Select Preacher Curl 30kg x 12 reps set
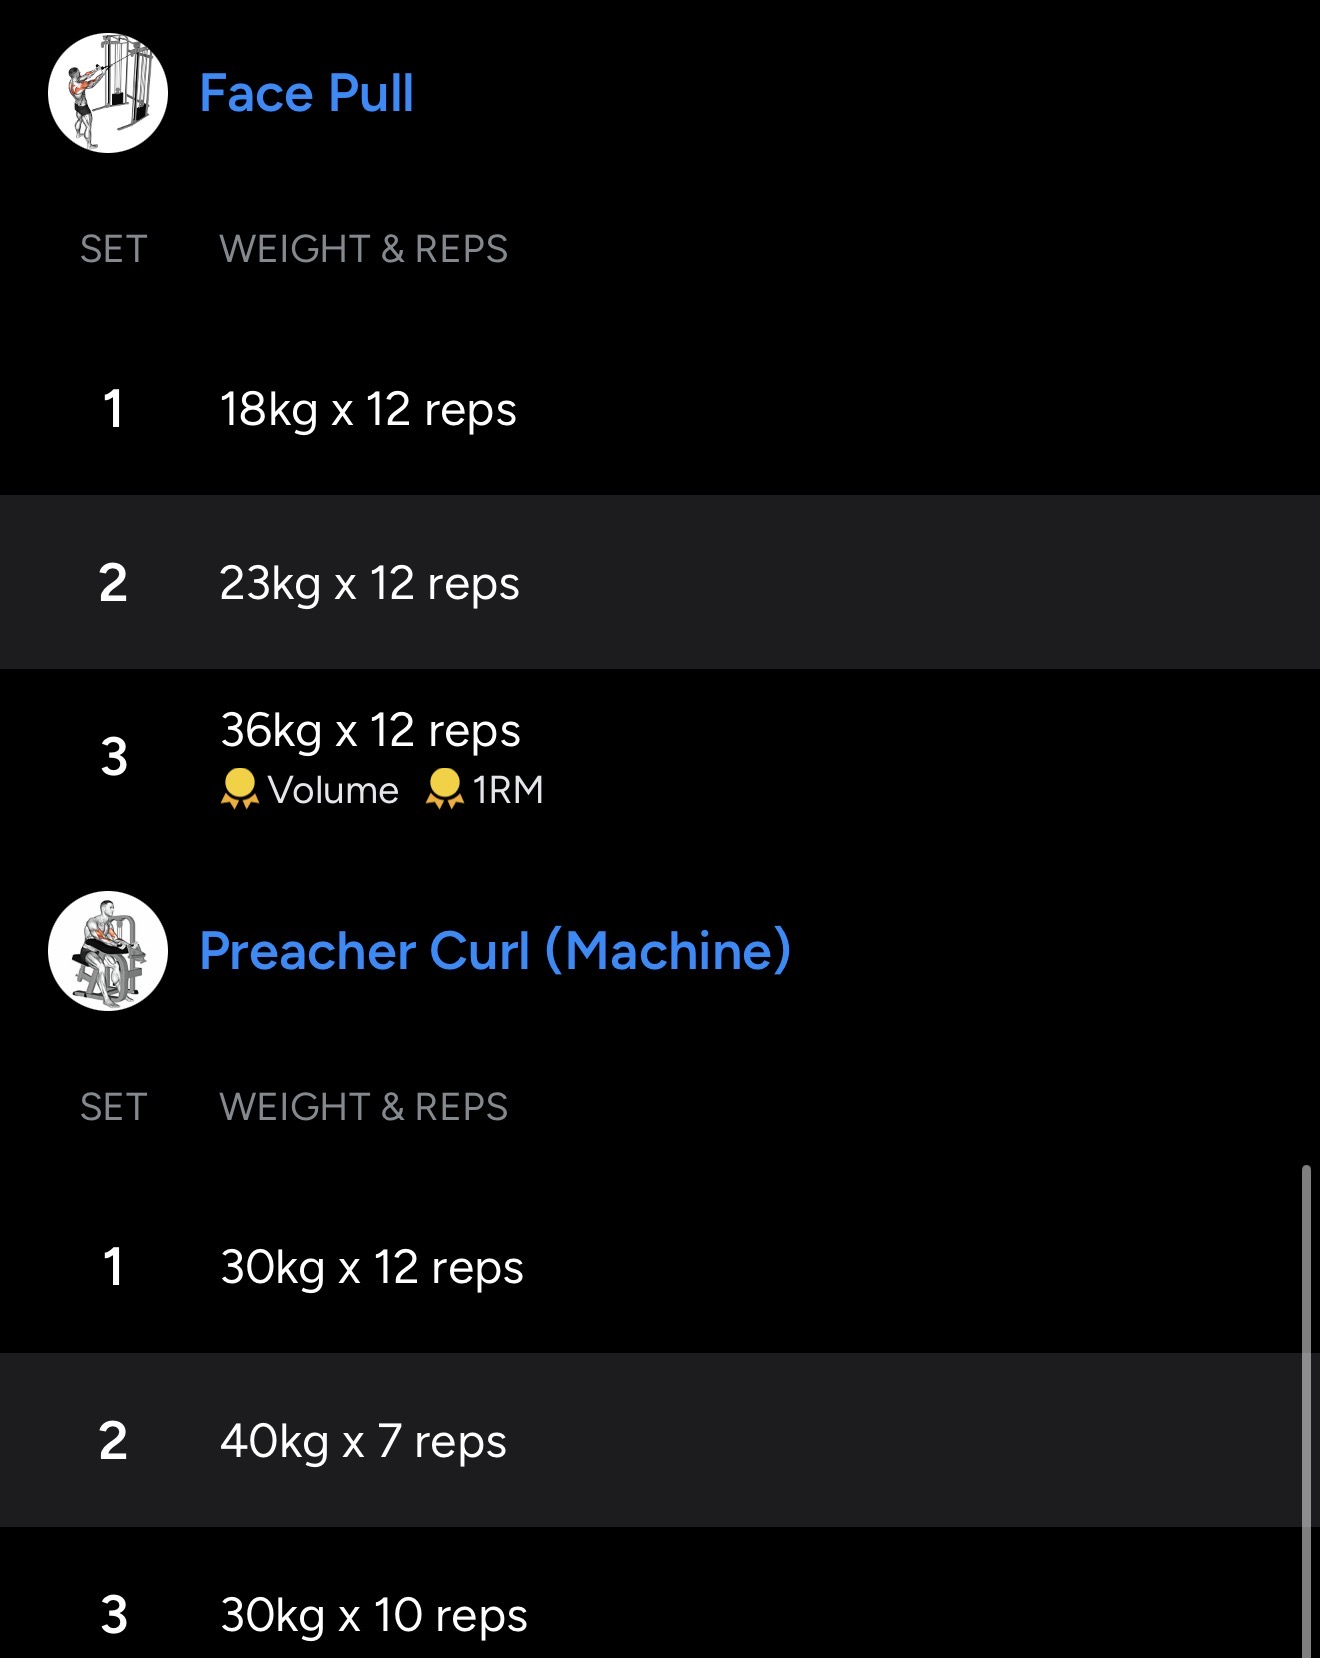 tap(372, 1268)
